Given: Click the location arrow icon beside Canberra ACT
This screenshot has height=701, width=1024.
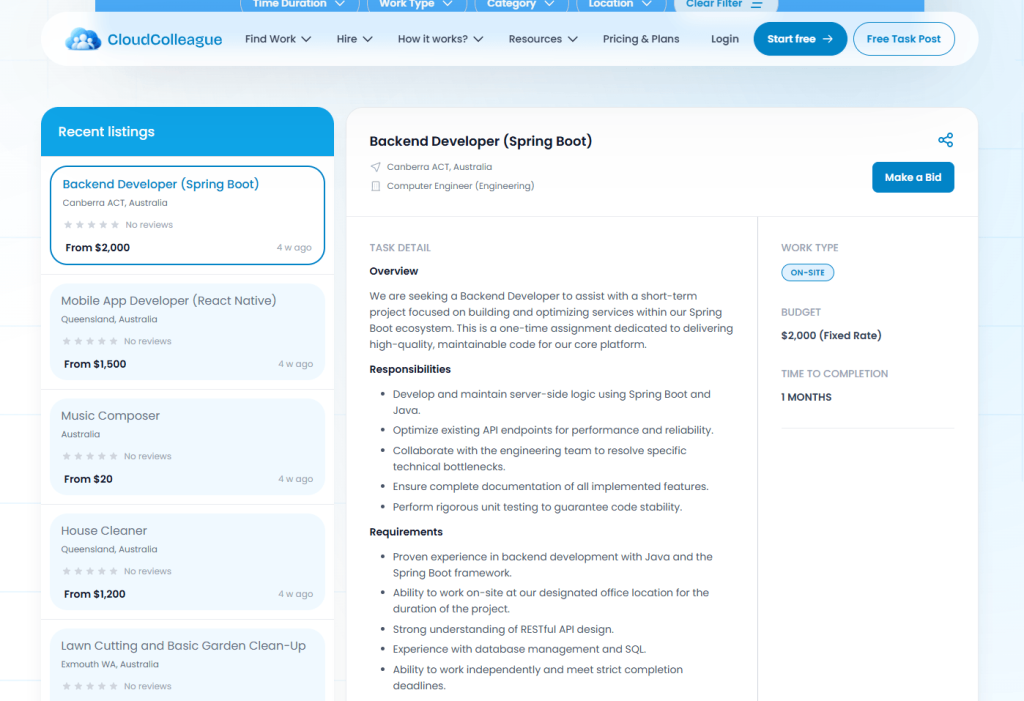Looking at the screenshot, I should click(376, 167).
